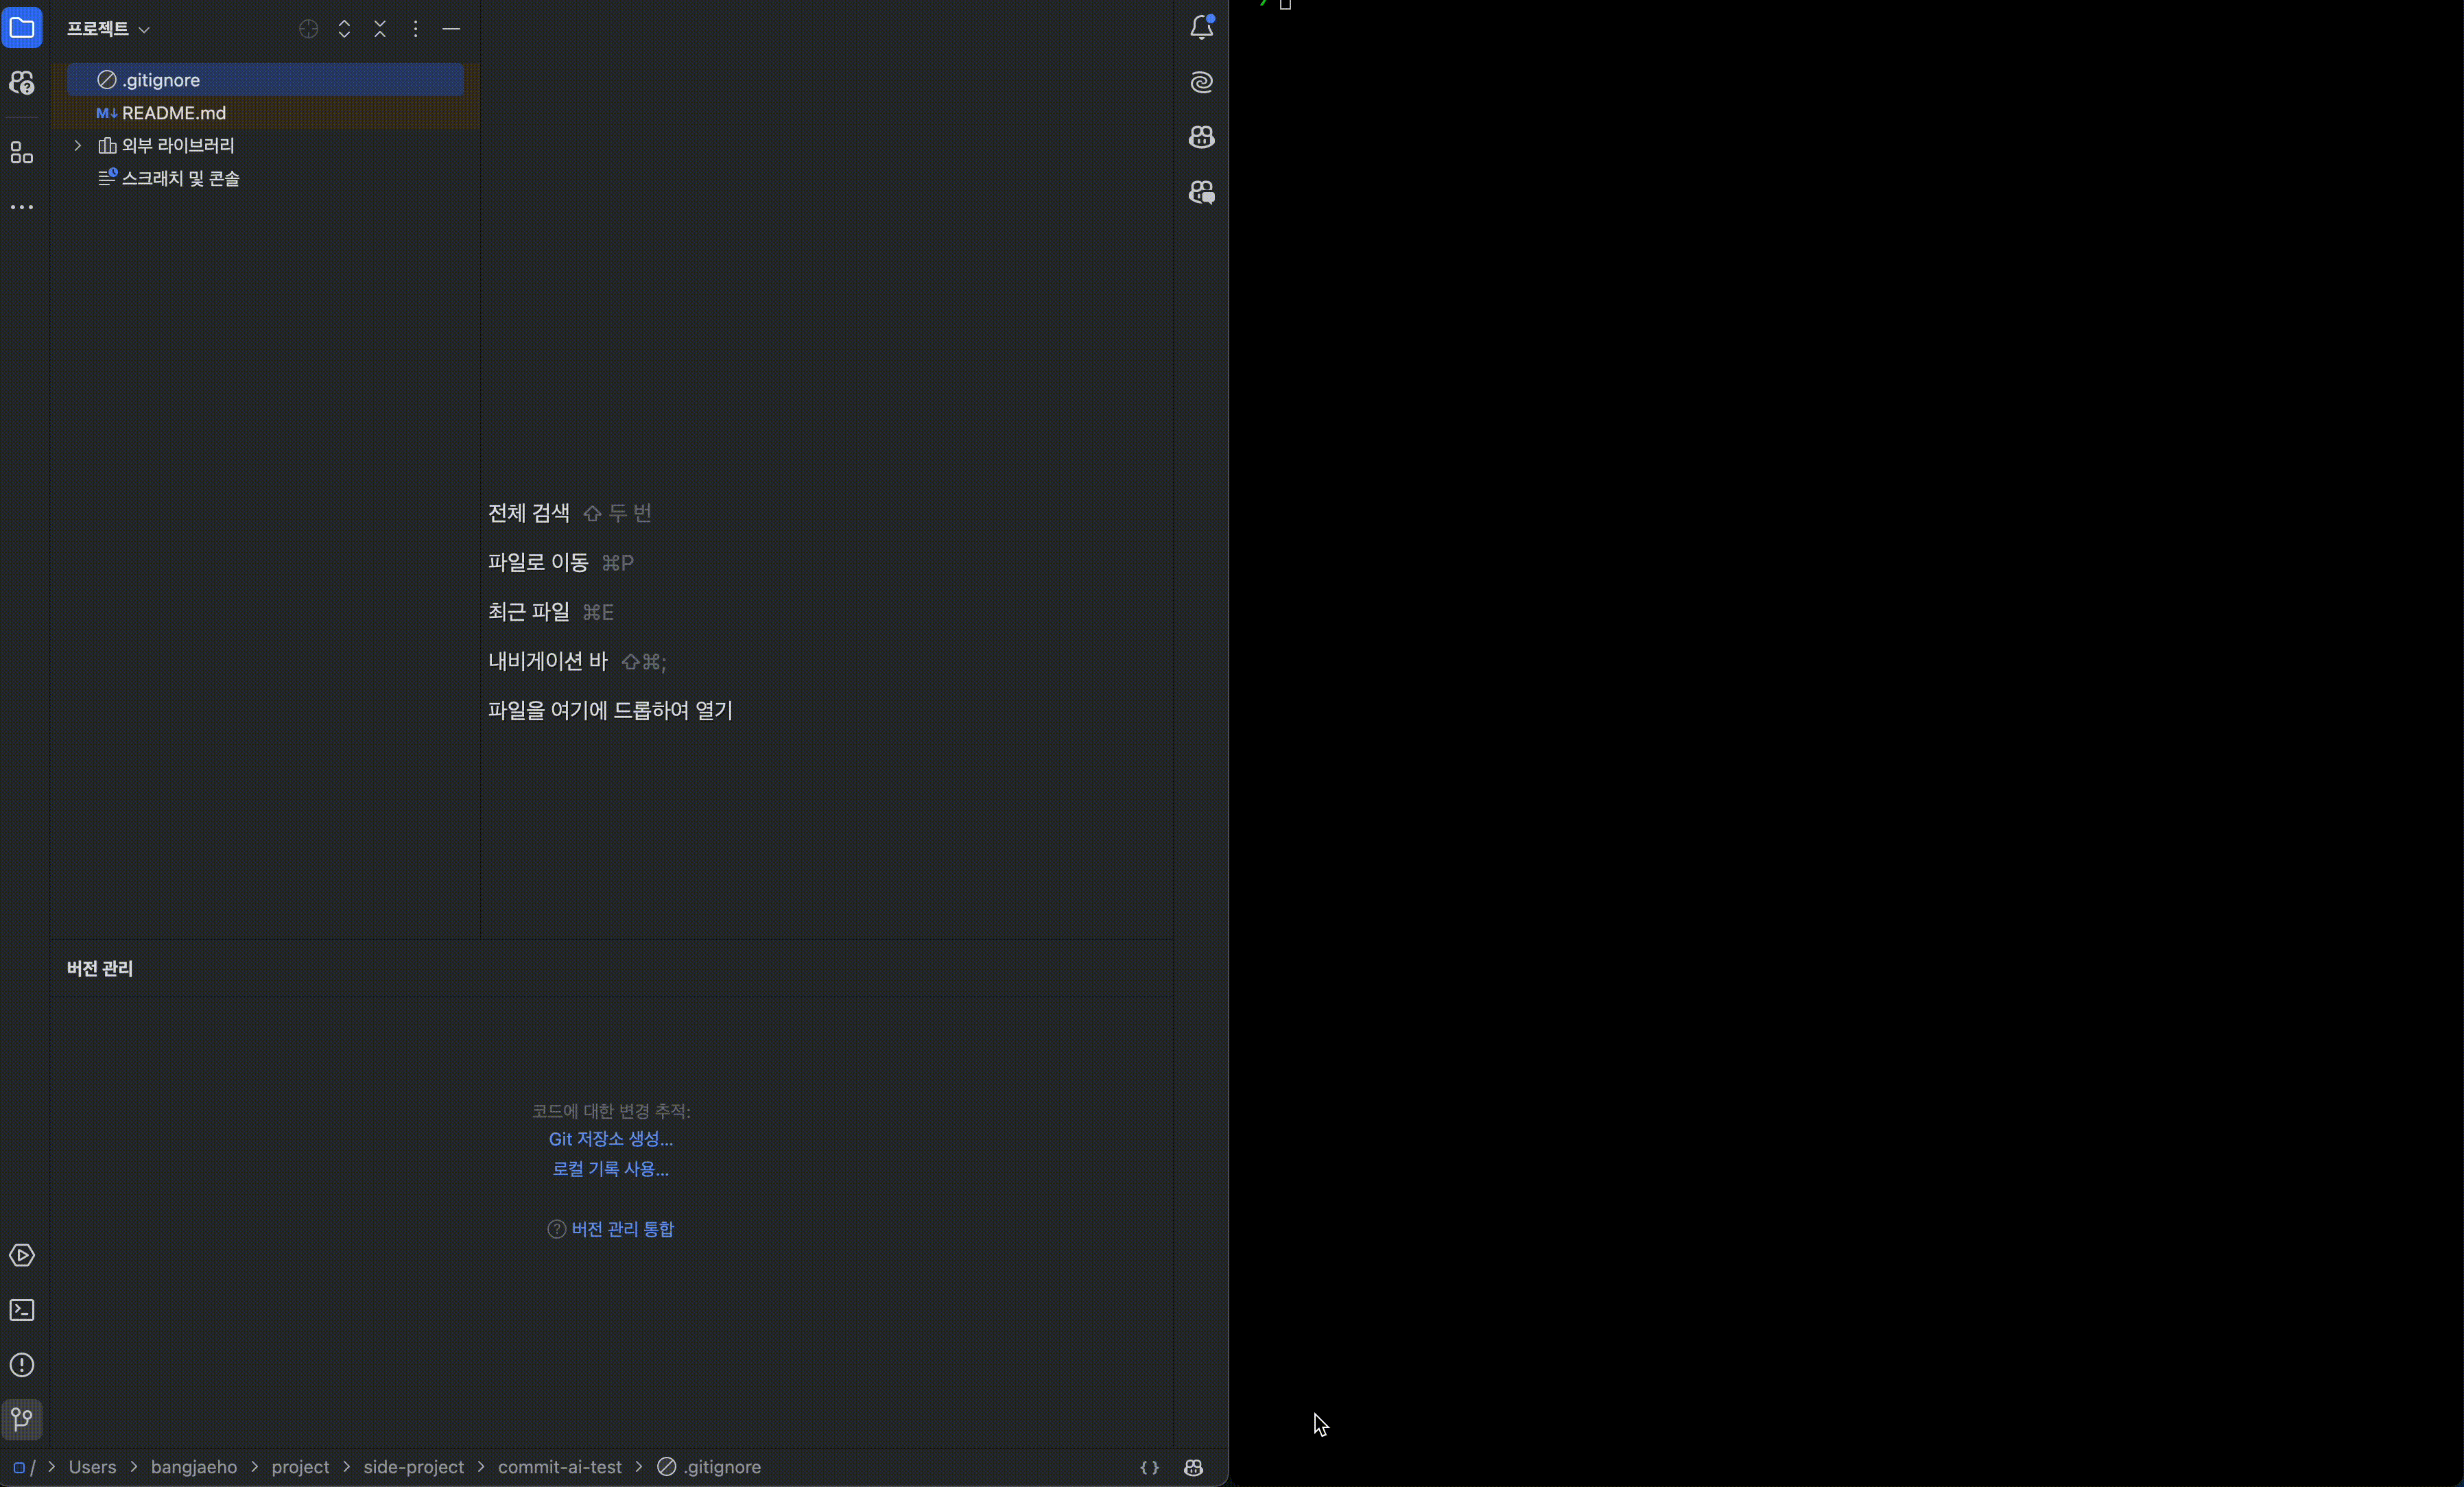The image size is (2464, 1487).
Task: Toggle the version control tool window
Action: [x=22, y=1420]
